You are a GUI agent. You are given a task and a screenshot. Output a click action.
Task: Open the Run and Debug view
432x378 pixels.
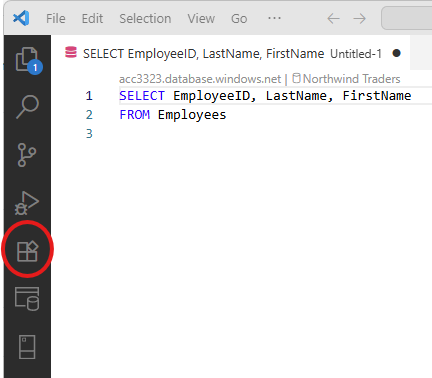[x=27, y=203]
